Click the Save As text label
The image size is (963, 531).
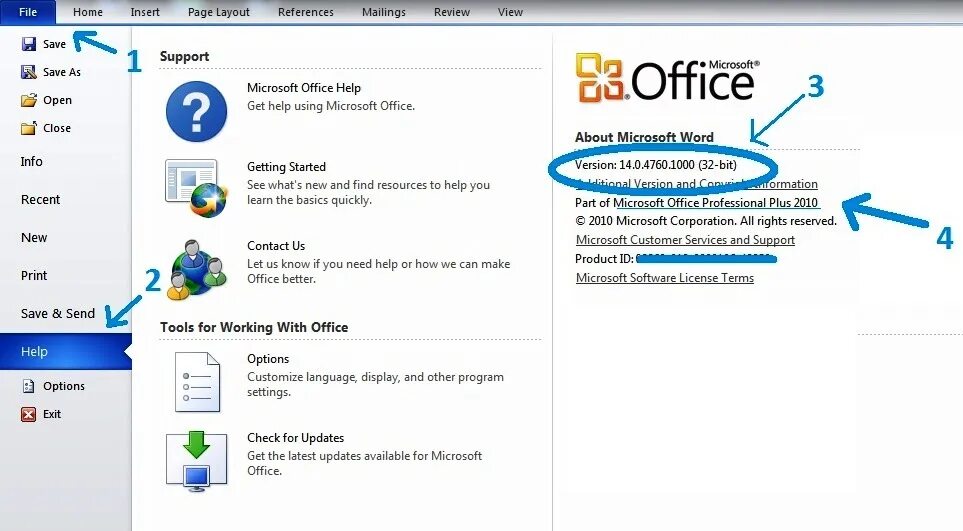(x=61, y=72)
